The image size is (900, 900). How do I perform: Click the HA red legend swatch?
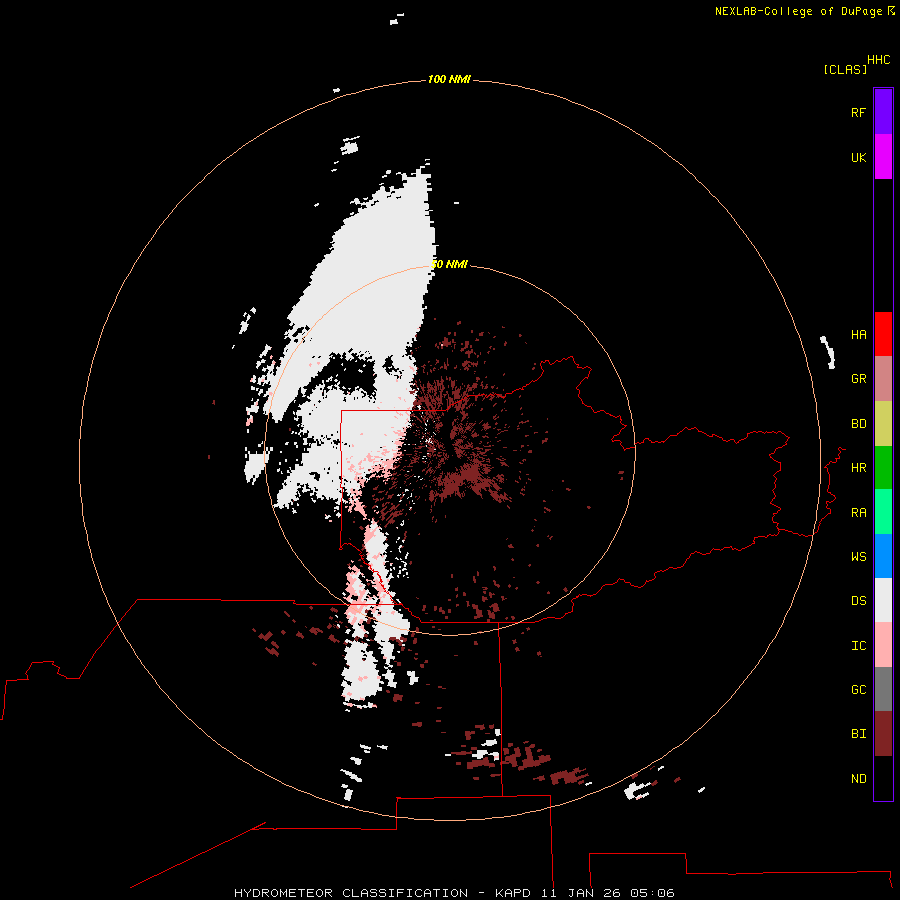[883, 334]
